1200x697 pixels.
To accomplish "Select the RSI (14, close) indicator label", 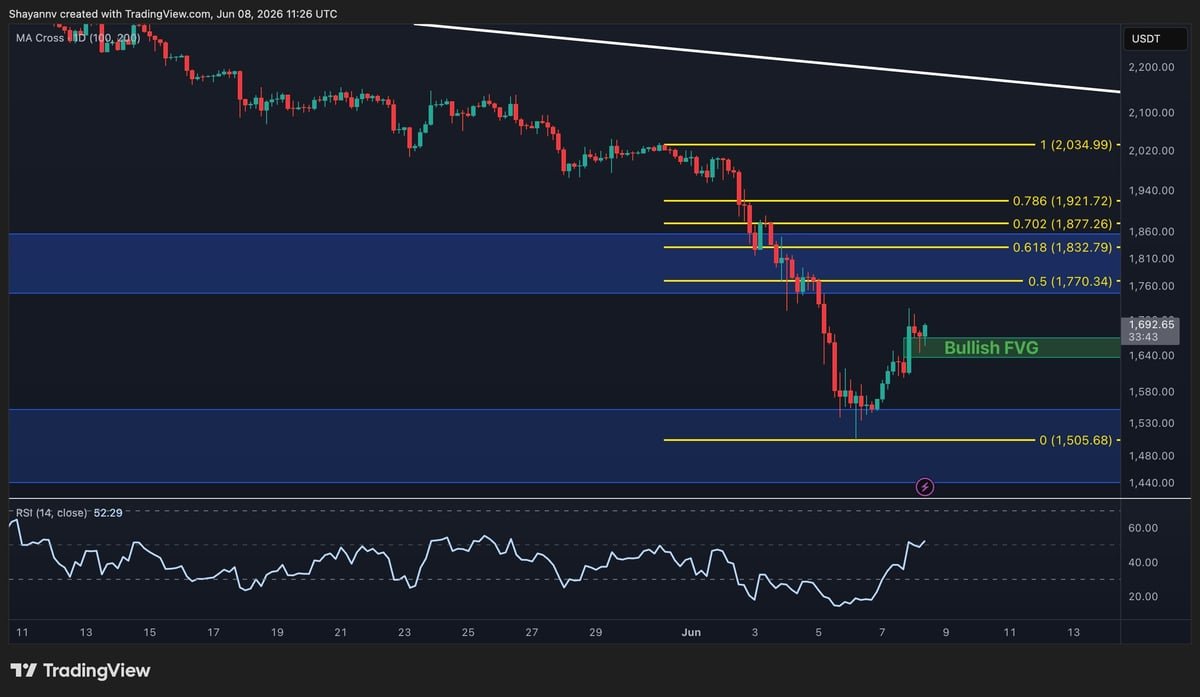I will click(x=51, y=512).
